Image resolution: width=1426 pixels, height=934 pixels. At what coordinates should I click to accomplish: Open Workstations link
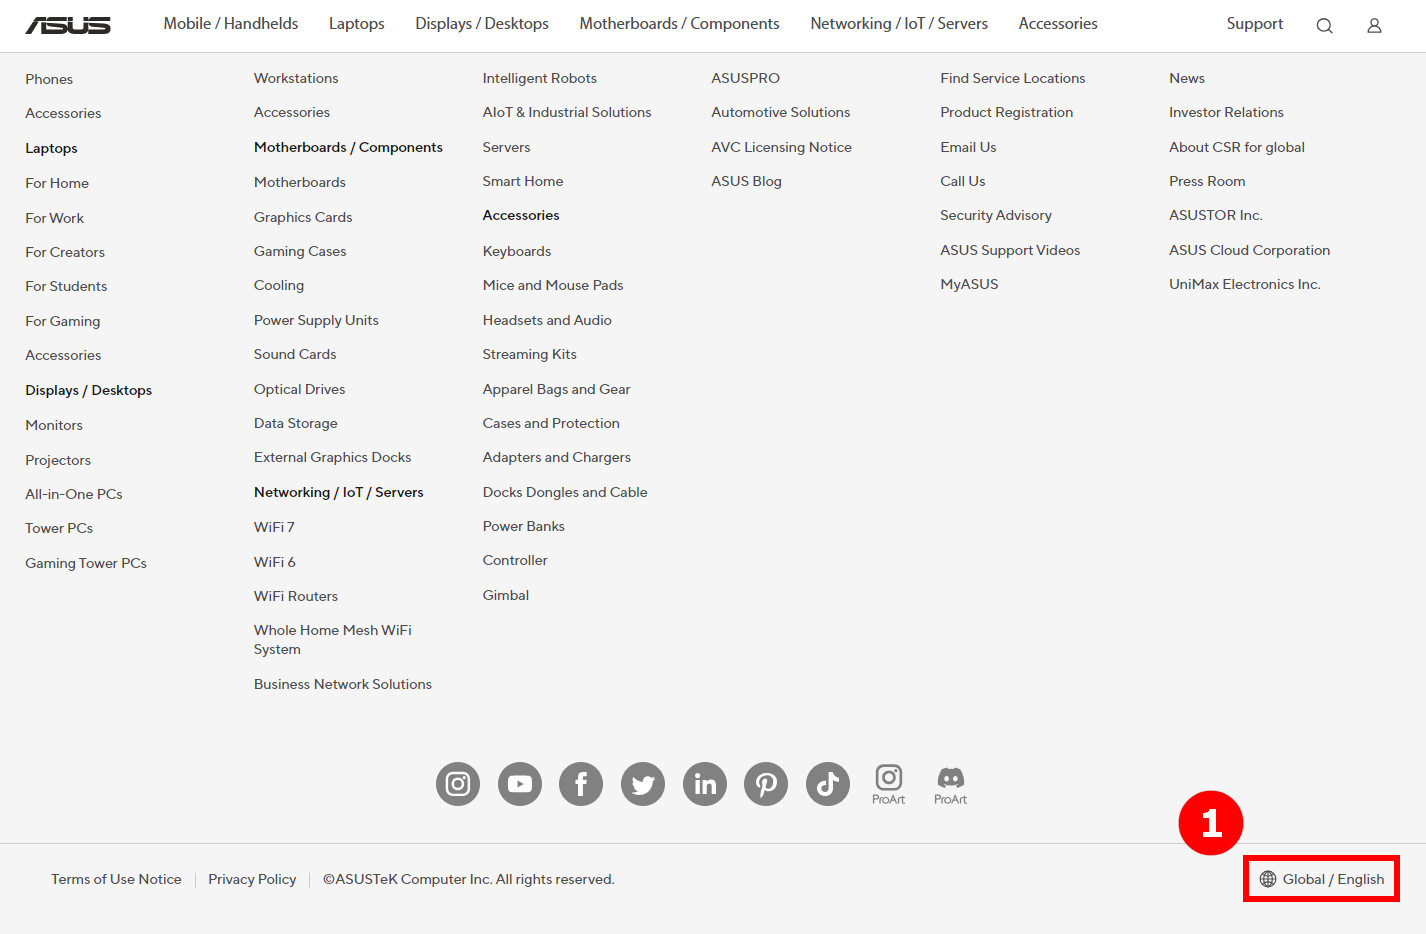[296, 78]
